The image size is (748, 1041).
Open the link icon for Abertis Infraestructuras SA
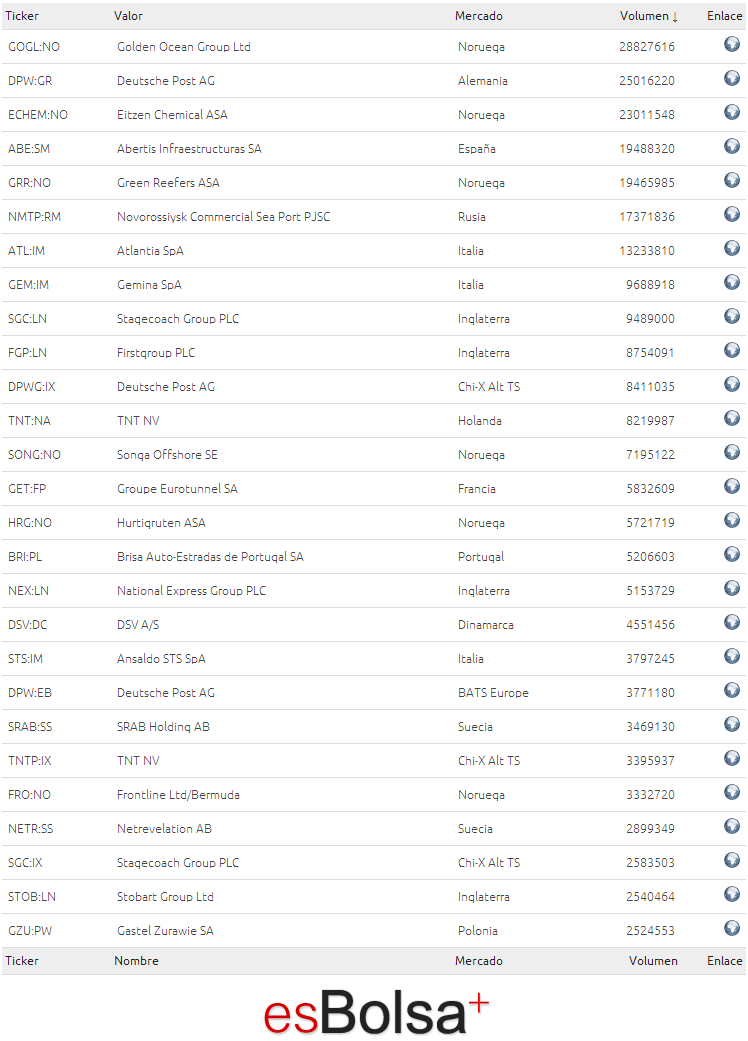click(x=731, y=146)
